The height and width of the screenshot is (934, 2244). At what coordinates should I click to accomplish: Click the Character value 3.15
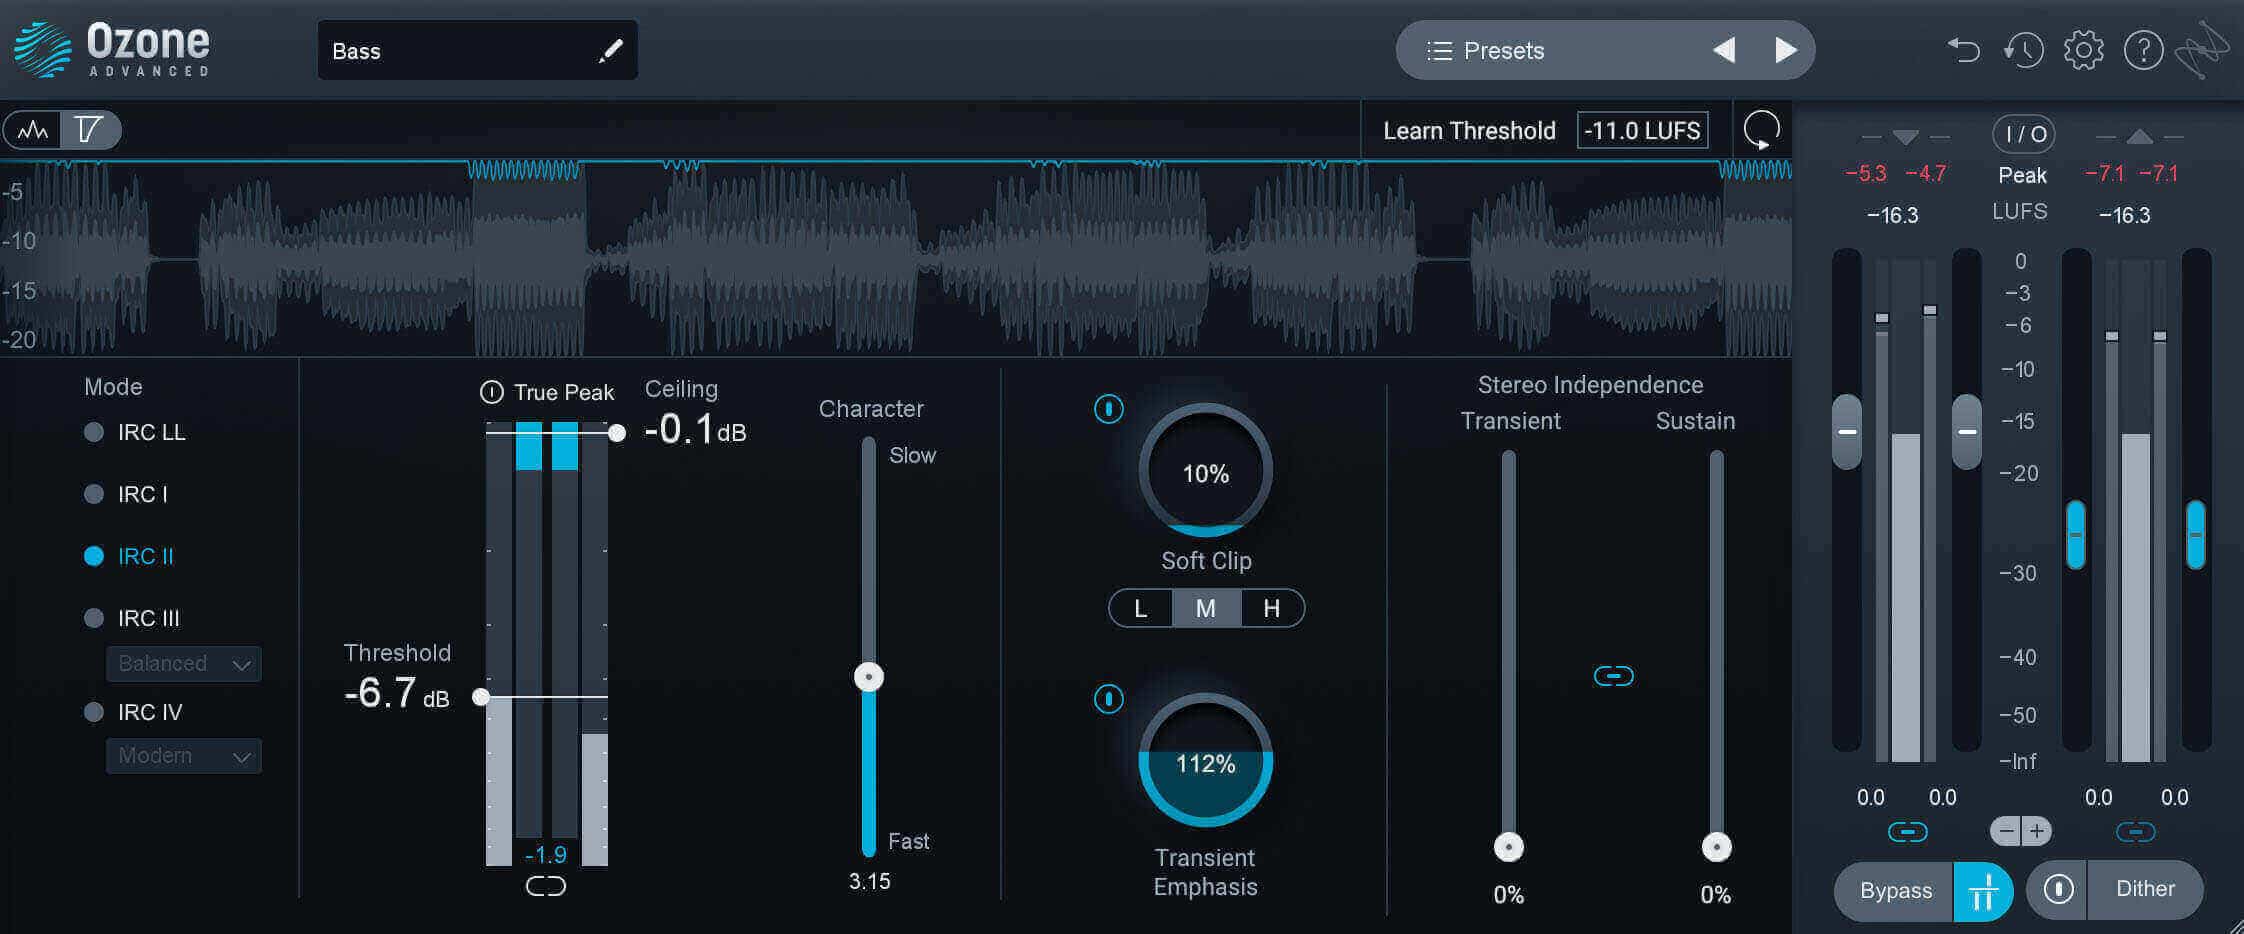869,881
